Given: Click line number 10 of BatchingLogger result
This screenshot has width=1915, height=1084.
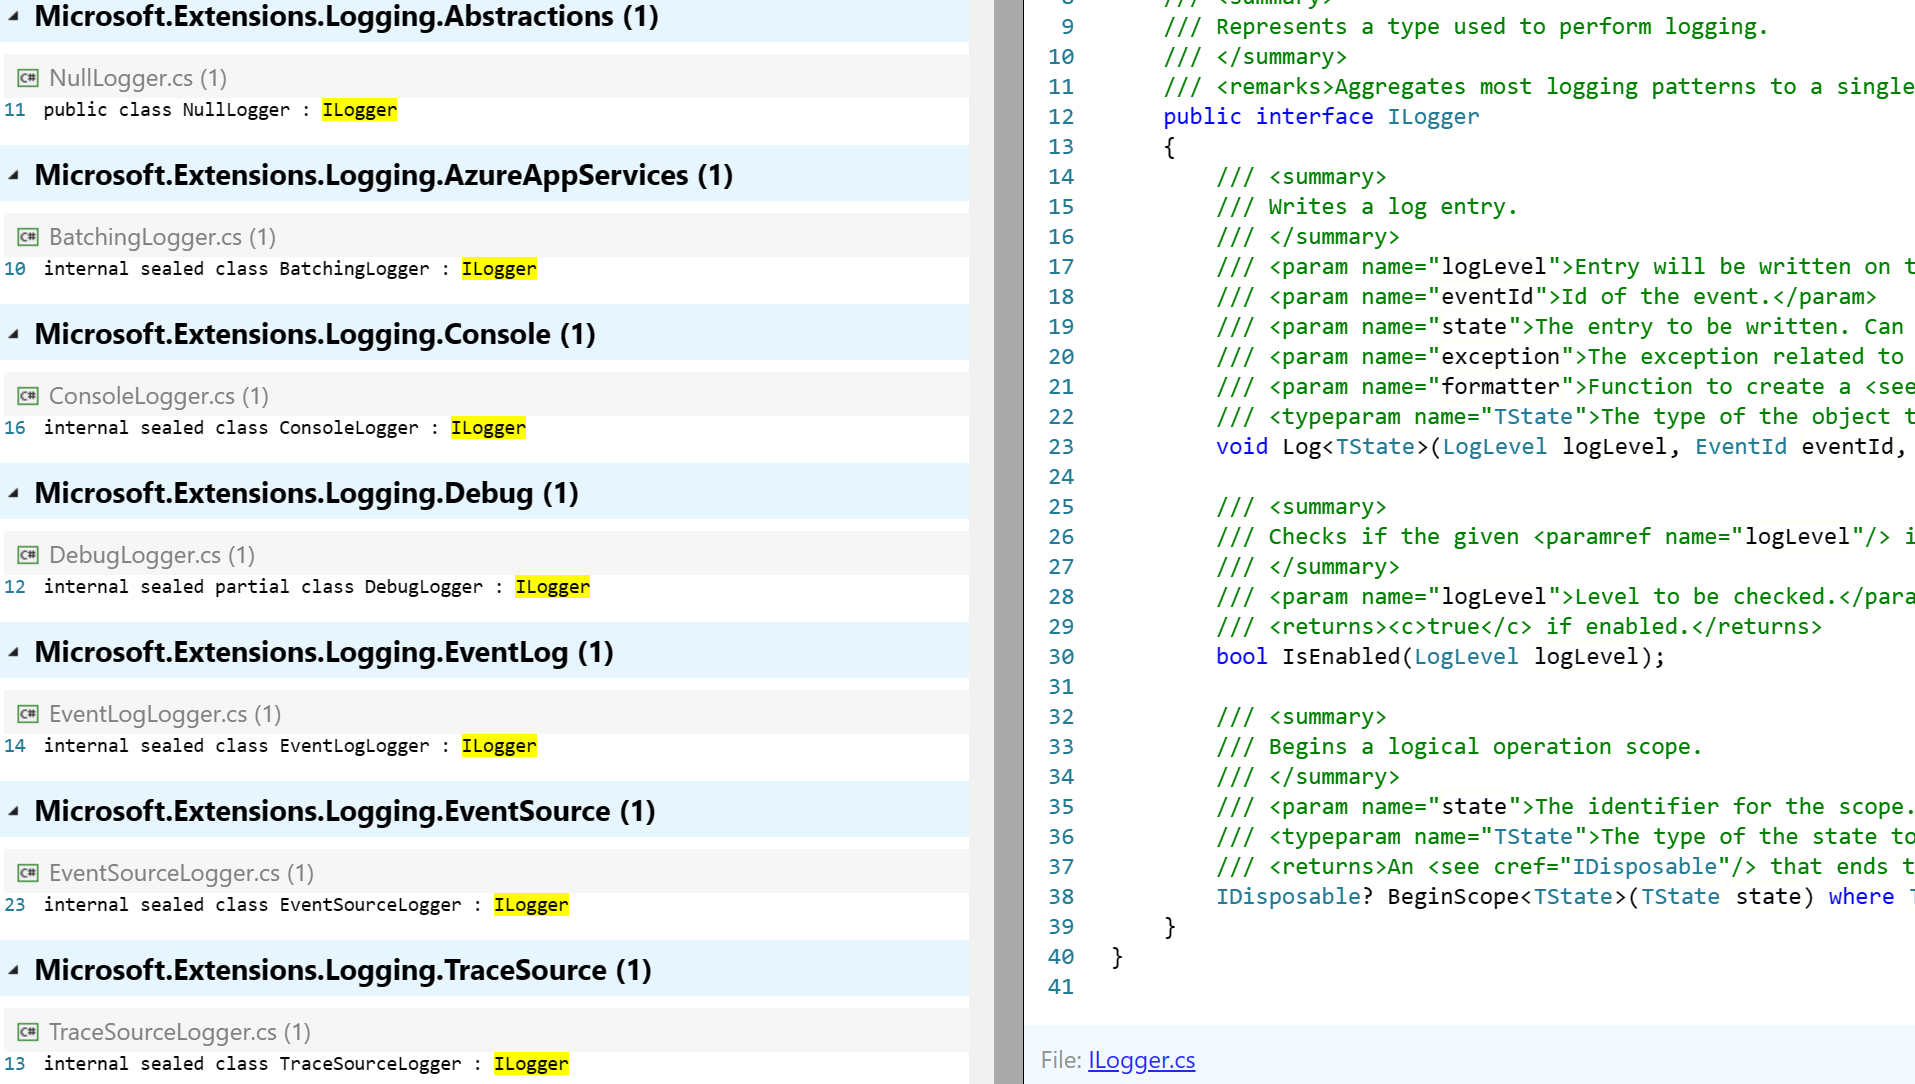Looking at the screenshot, I should pos(15,269).
